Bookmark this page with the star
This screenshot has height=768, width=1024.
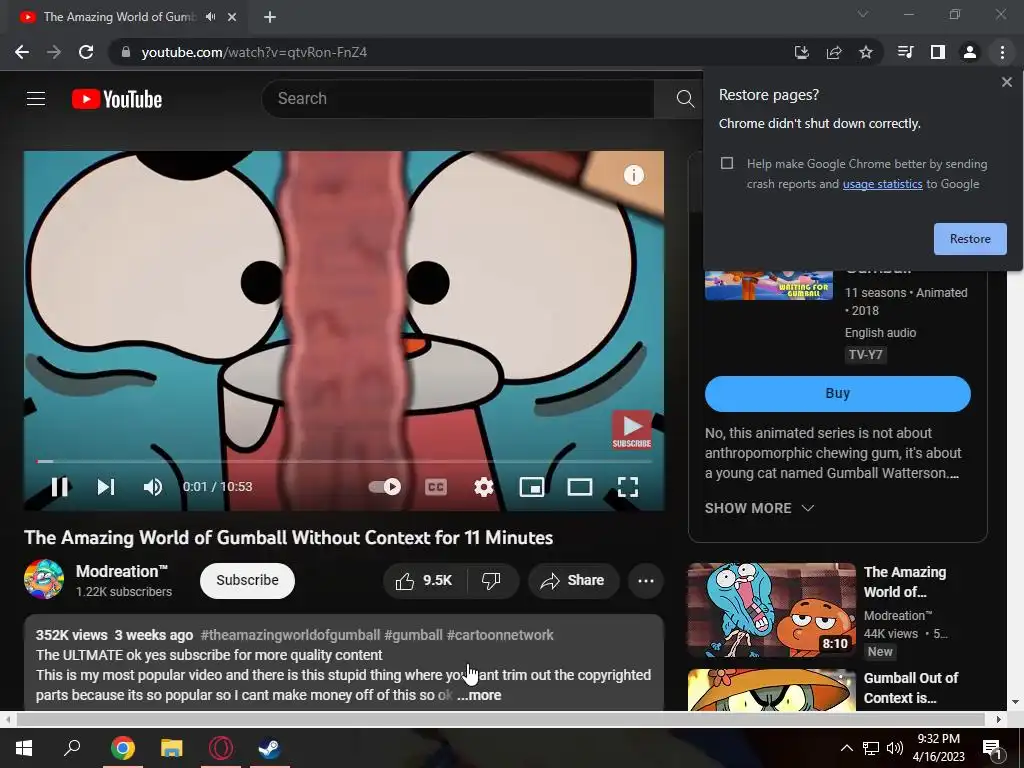point(865,52)
